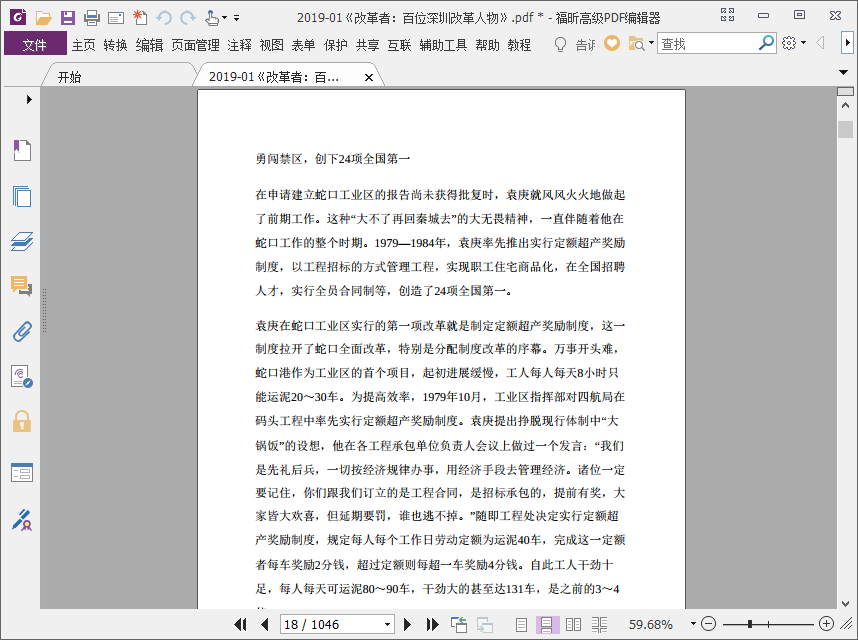Jump to the last page

[x=432, y=624]
